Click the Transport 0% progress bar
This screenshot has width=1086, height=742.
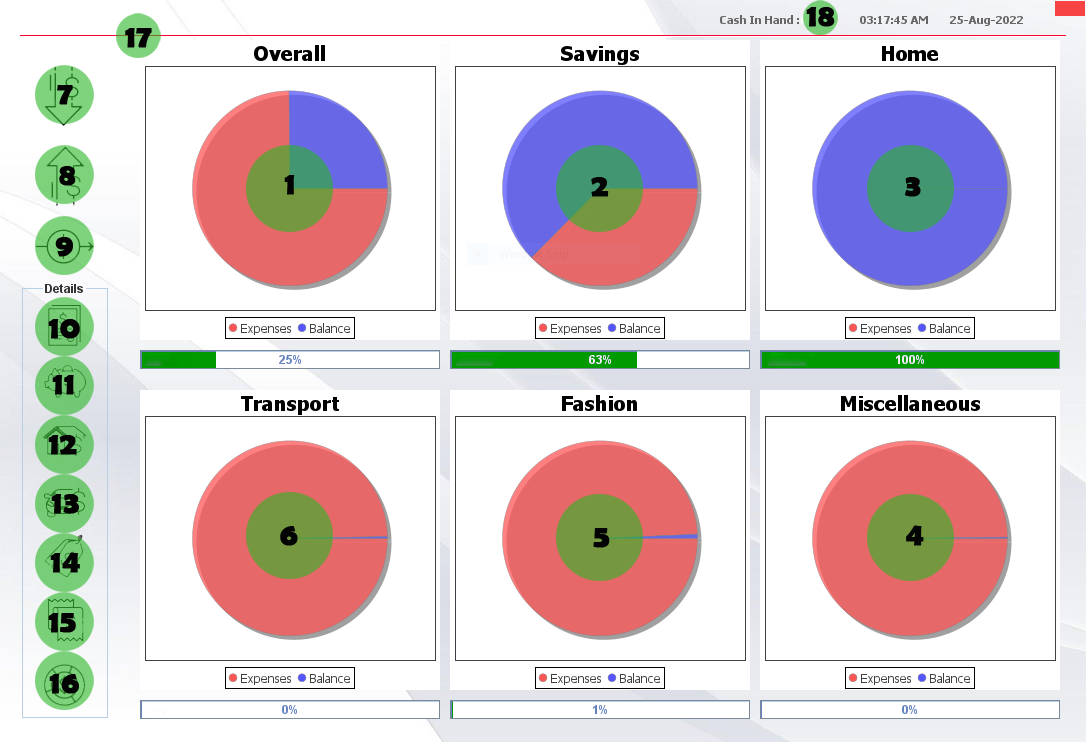290,709
